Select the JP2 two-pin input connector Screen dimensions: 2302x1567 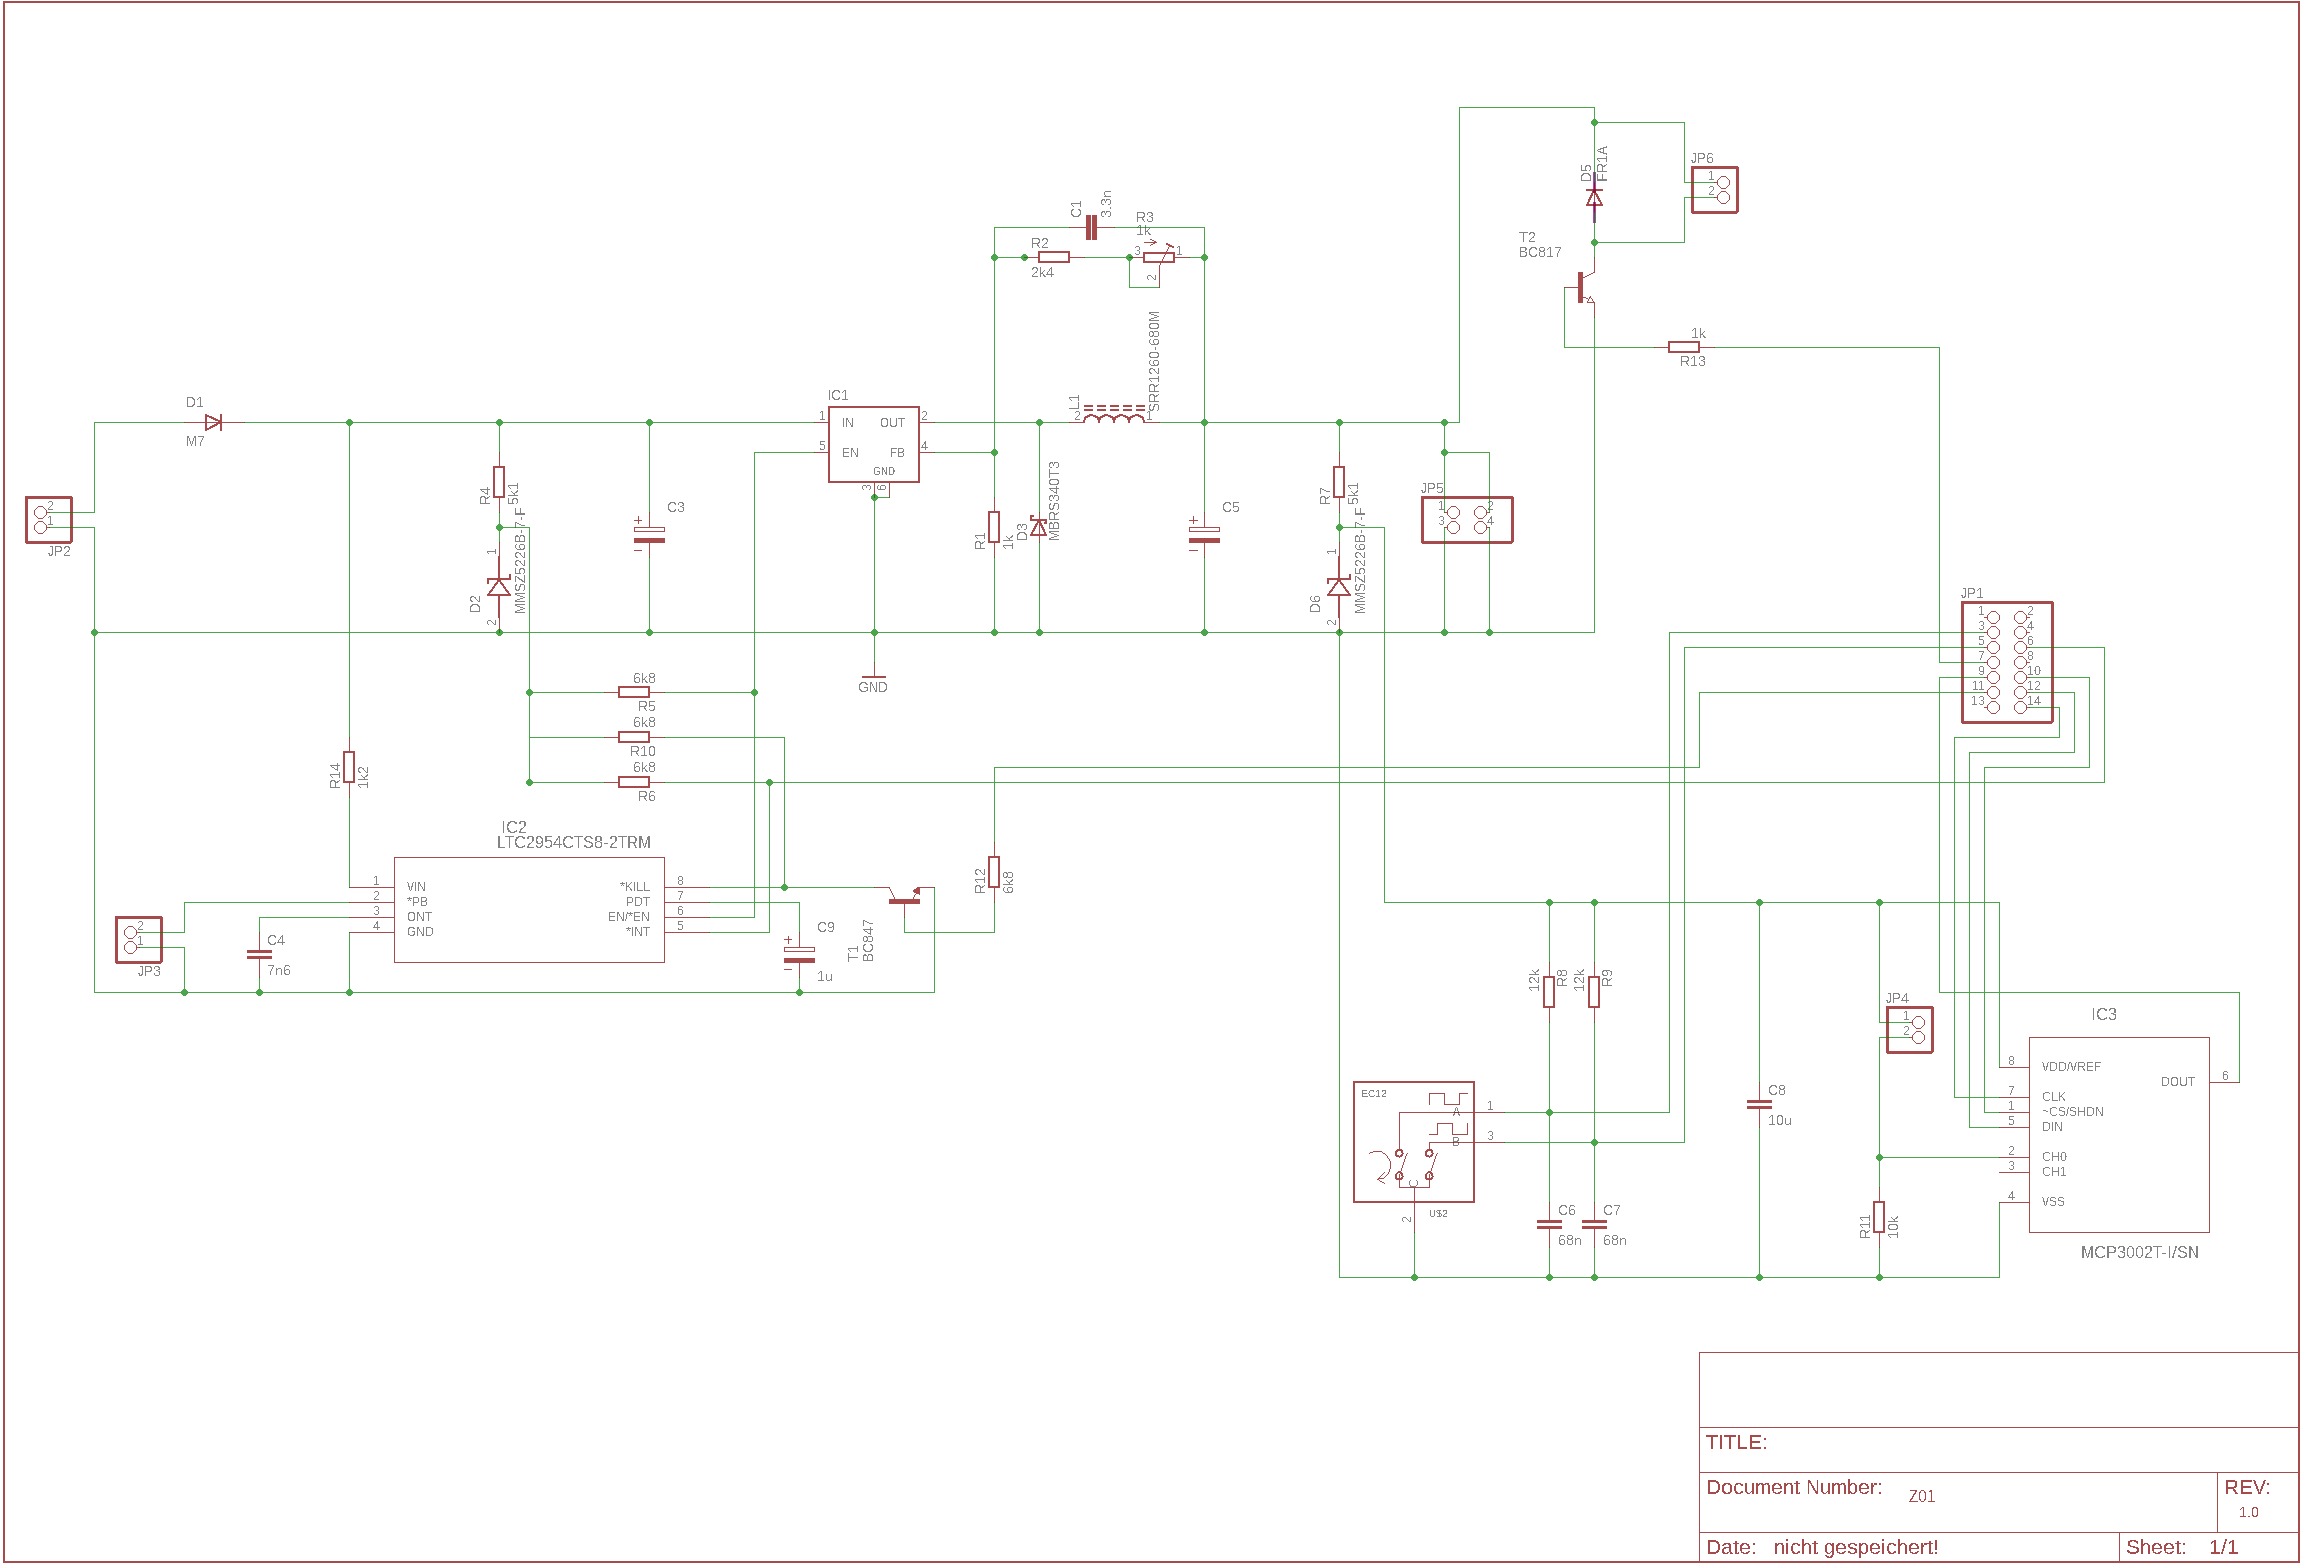click(x=48, y=520)
